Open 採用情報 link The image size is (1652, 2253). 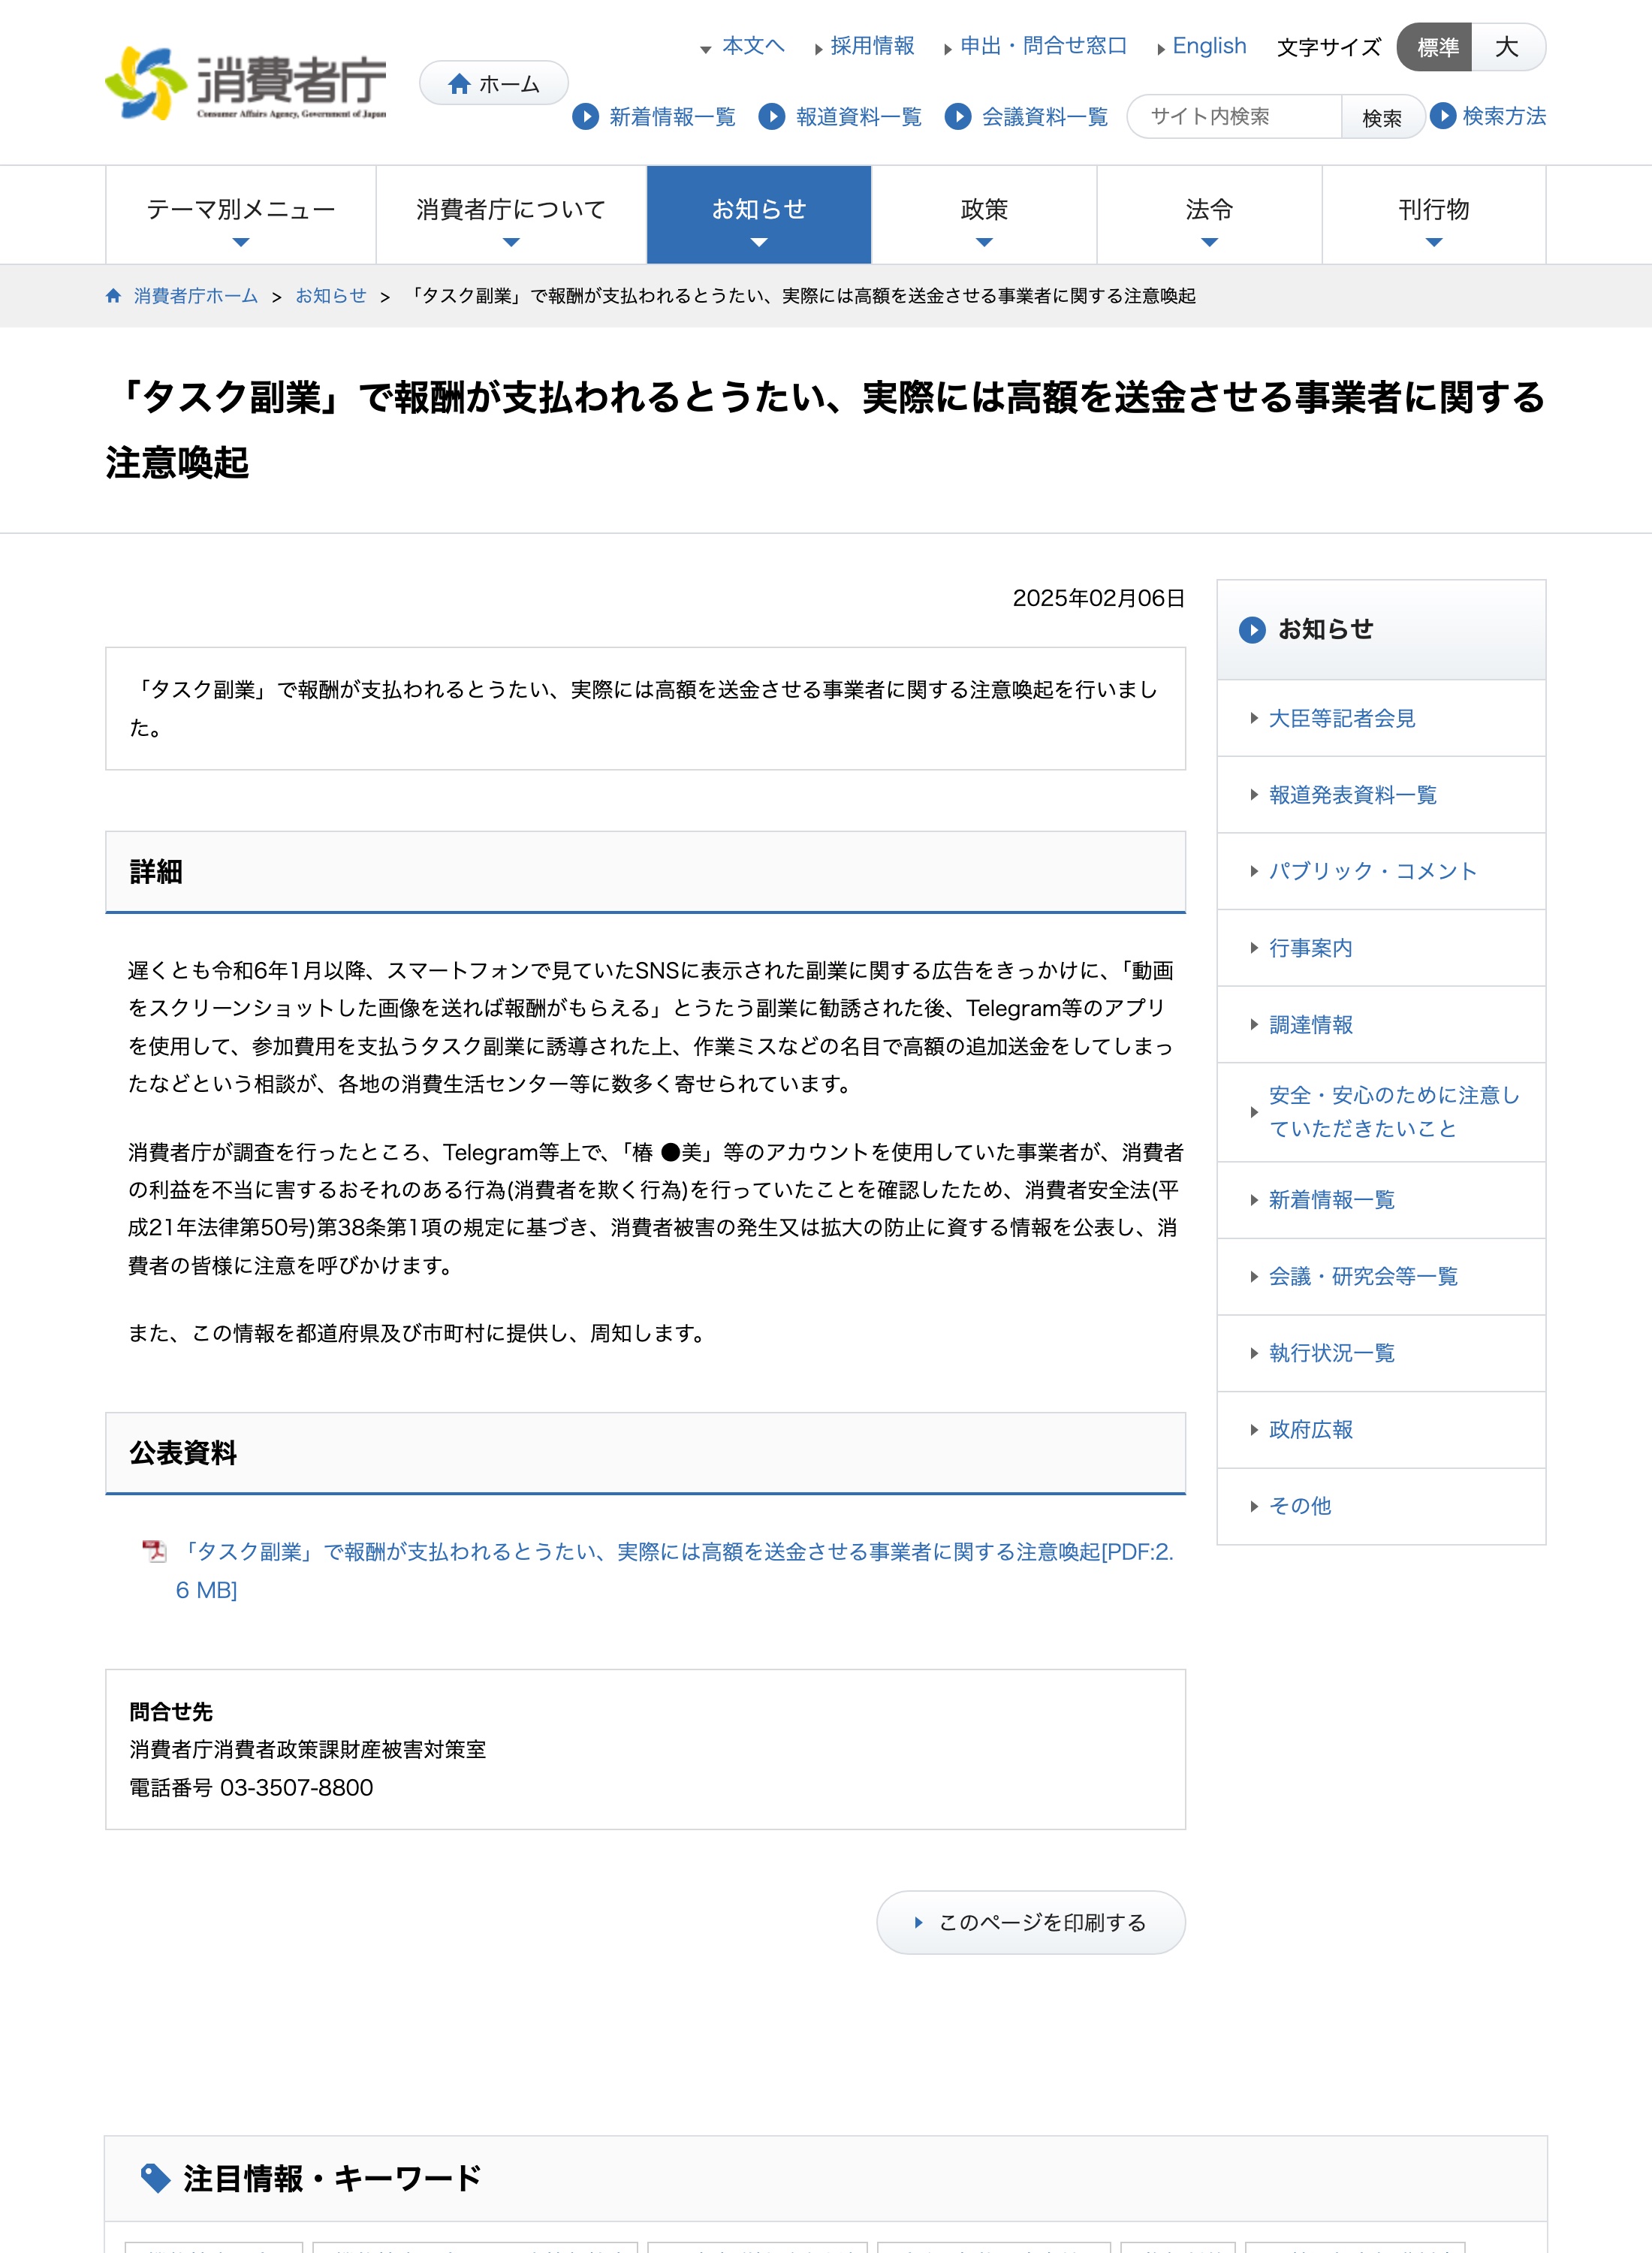[x=872, y=46]
